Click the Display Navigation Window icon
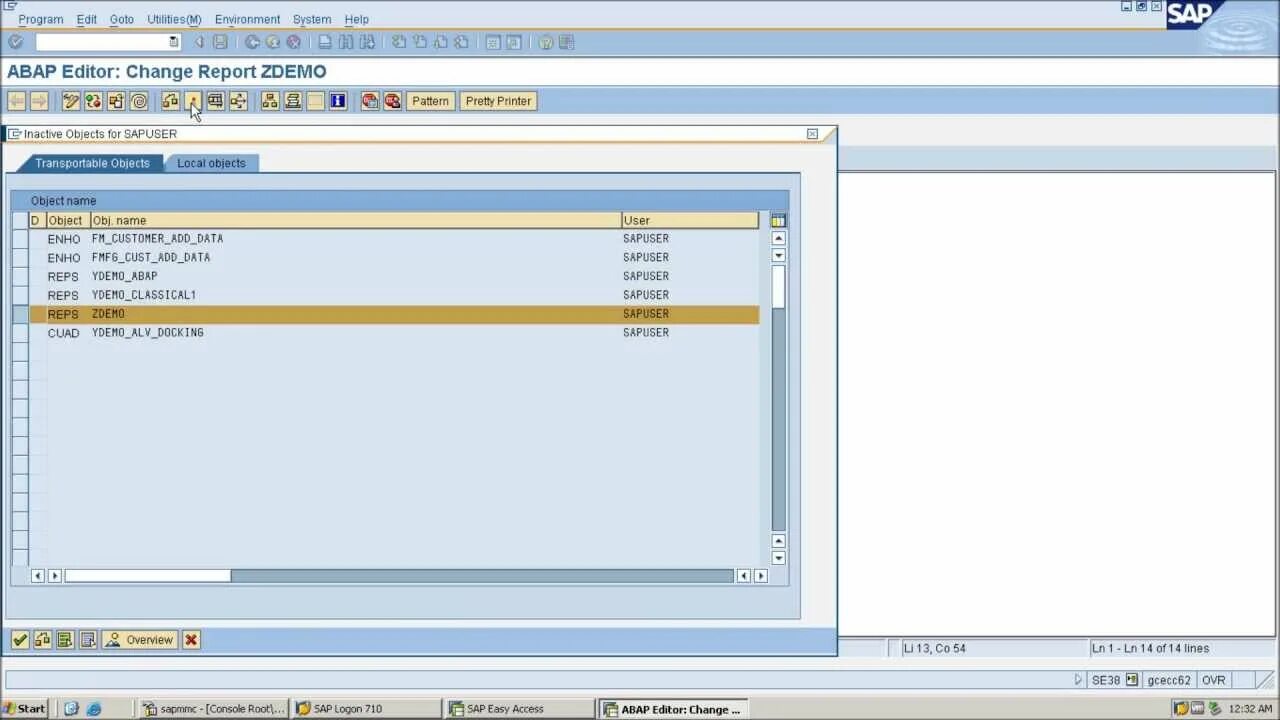The height and width of the screenshot is (720, 1280). click(x=293, y=101)
